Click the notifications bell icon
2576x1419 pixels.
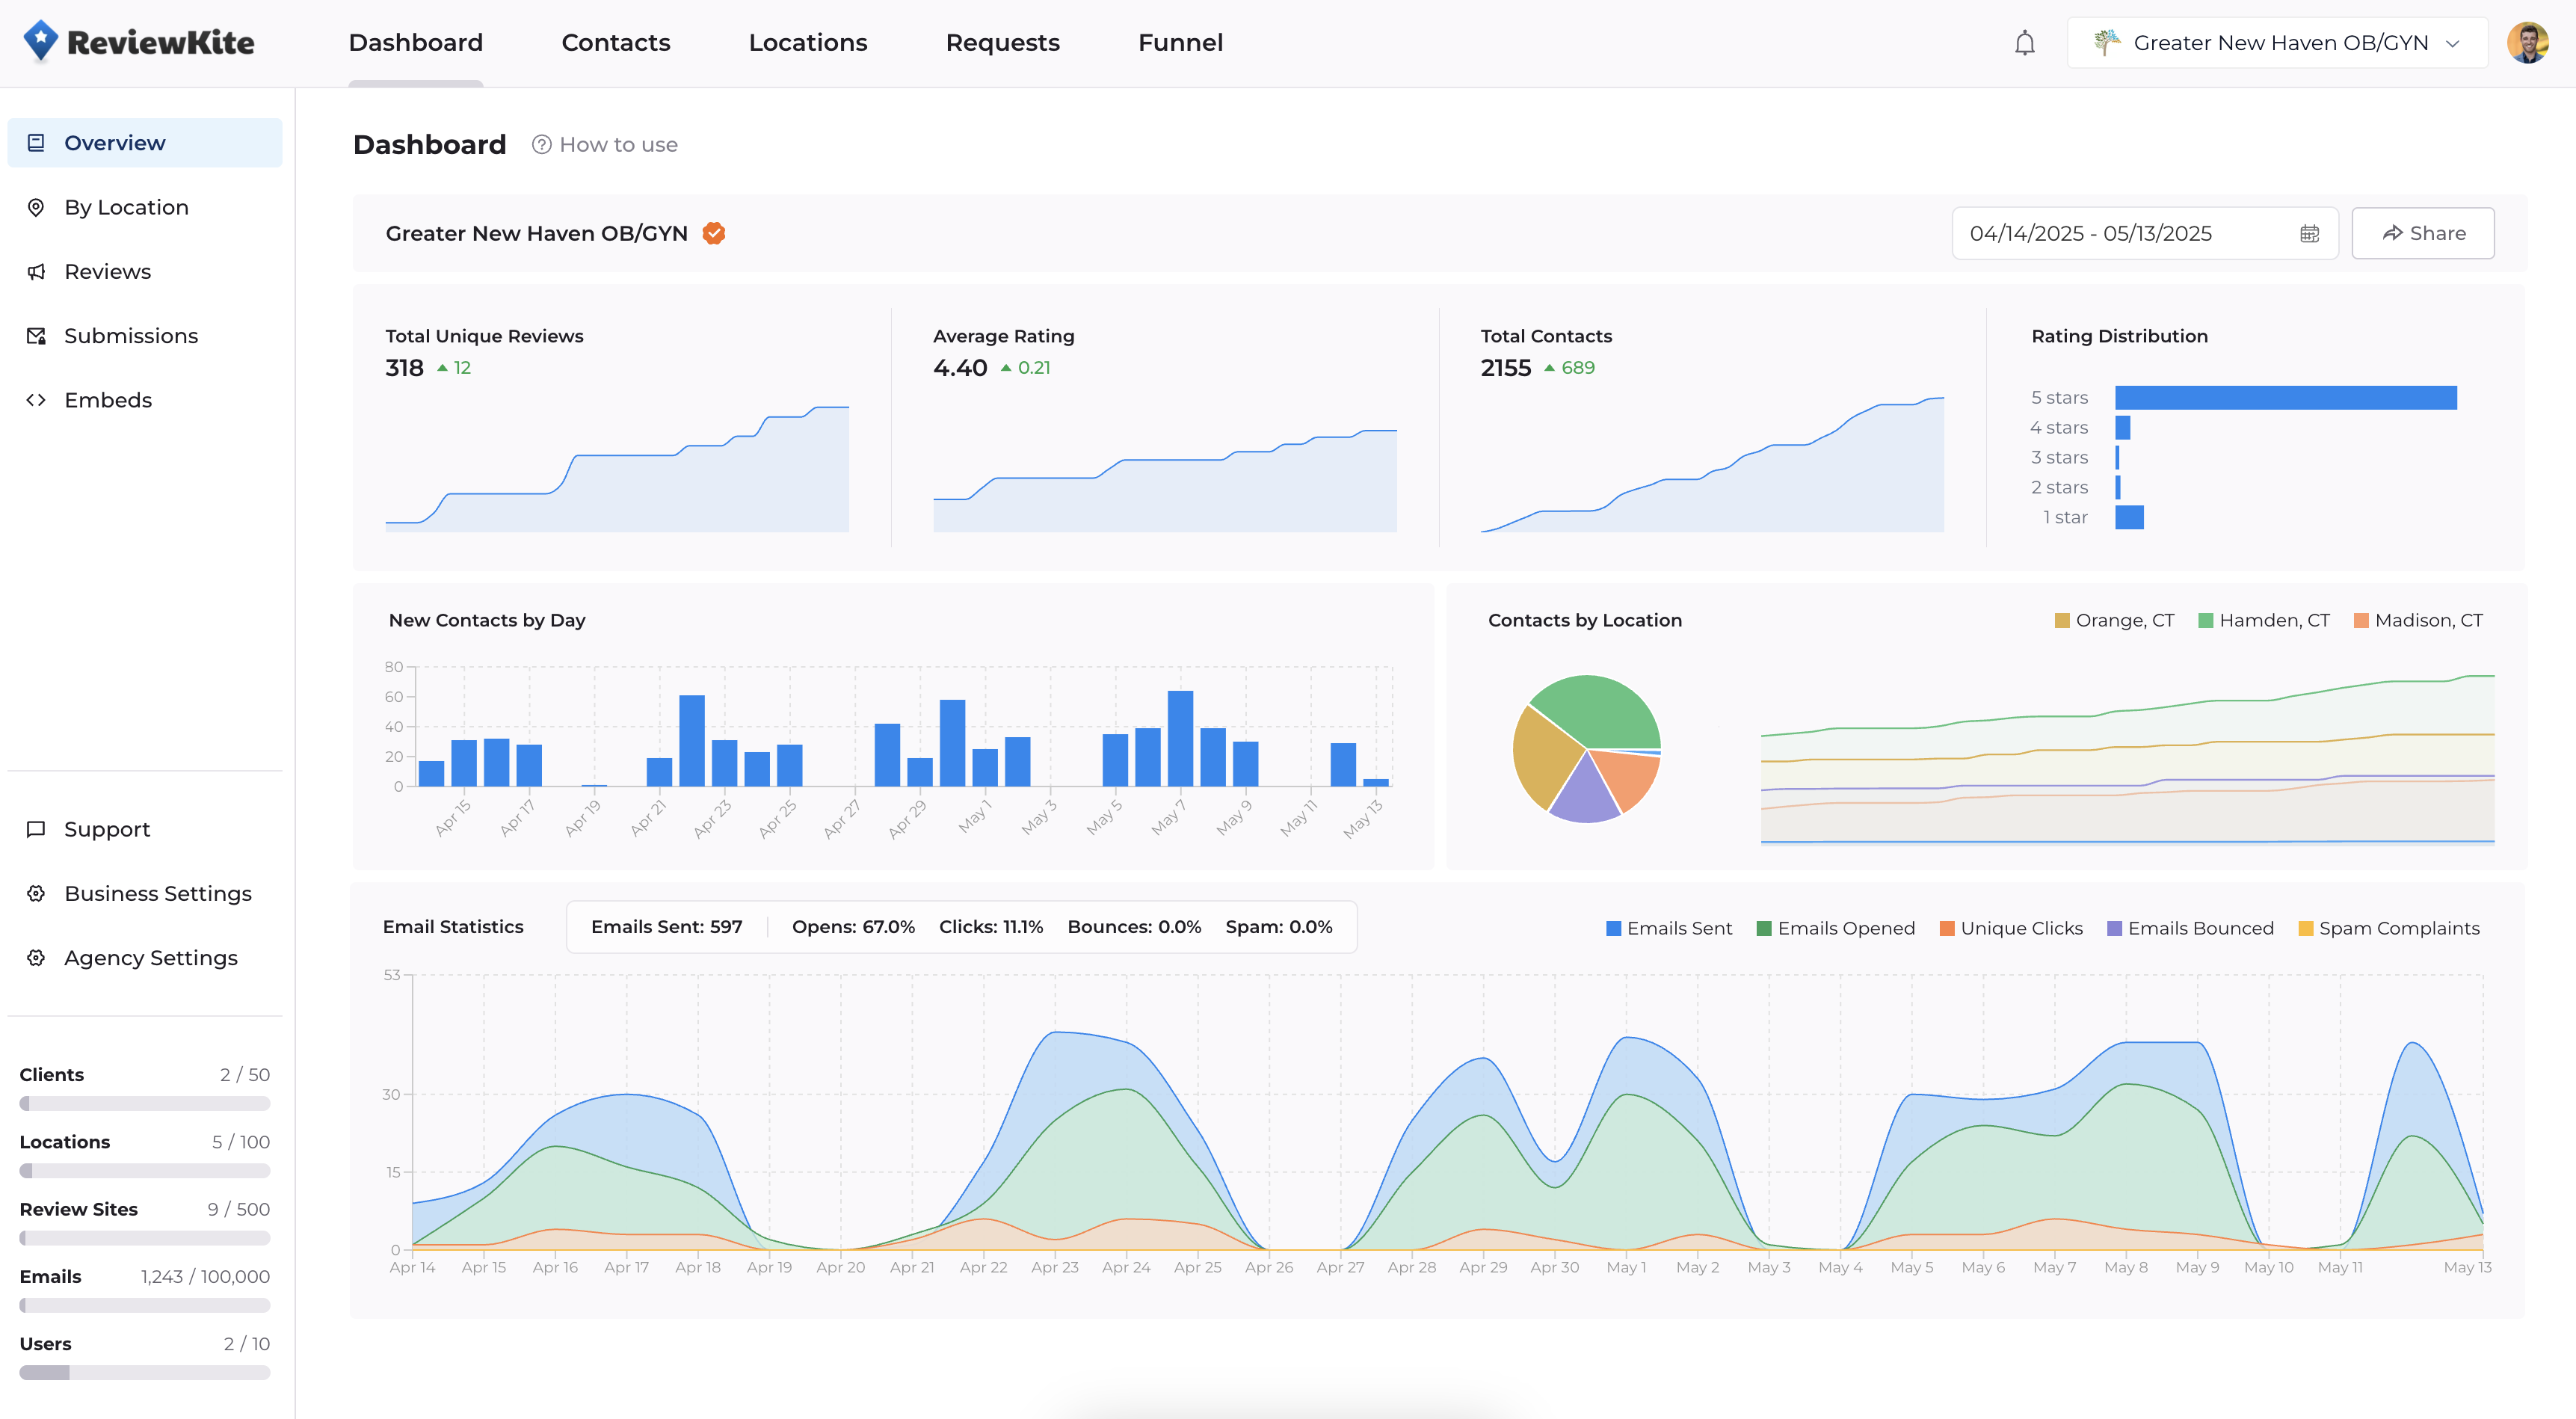[2024, 43]
